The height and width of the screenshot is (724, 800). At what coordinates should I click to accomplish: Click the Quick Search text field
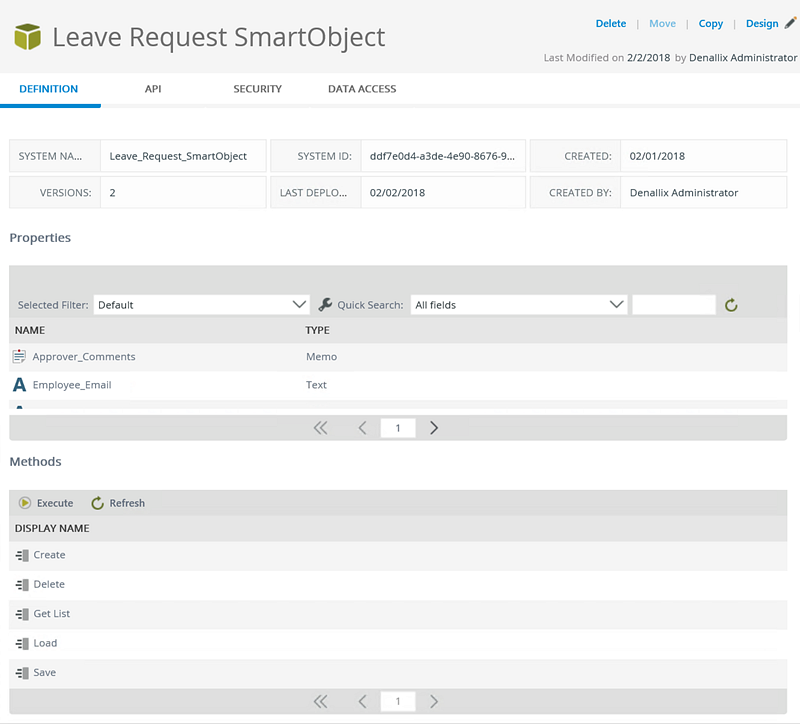(x=674, y=305)
